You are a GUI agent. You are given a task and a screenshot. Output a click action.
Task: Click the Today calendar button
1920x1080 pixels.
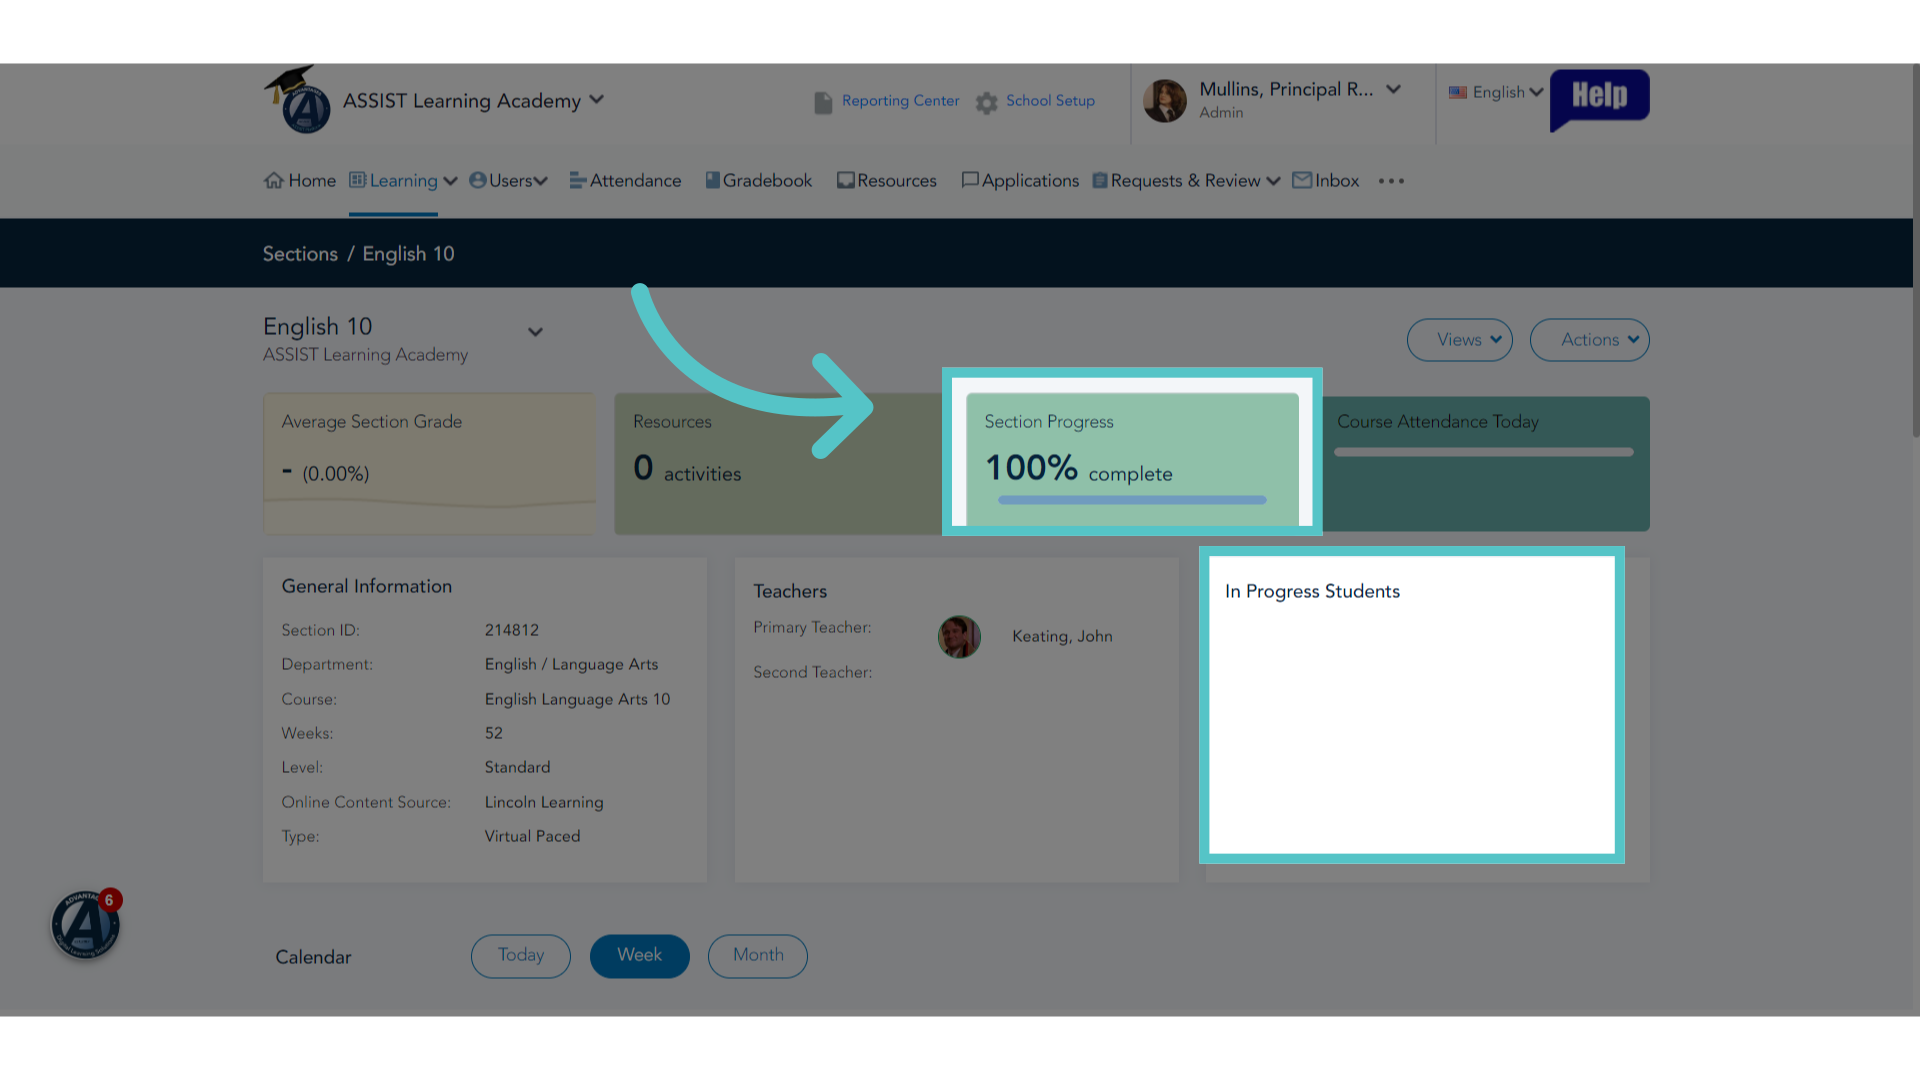pyautogui.click(x=521, y=956)
